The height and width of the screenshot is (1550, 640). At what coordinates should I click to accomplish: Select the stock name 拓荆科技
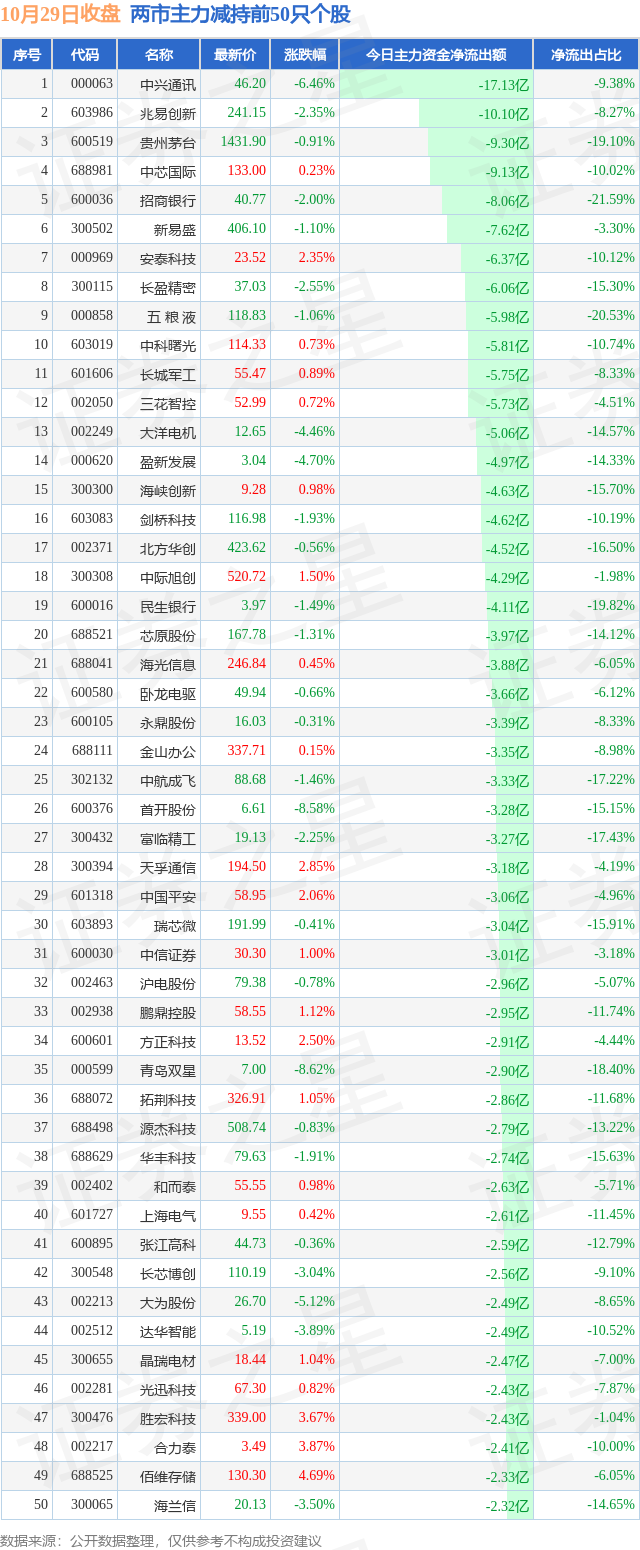coord(168,1100)
